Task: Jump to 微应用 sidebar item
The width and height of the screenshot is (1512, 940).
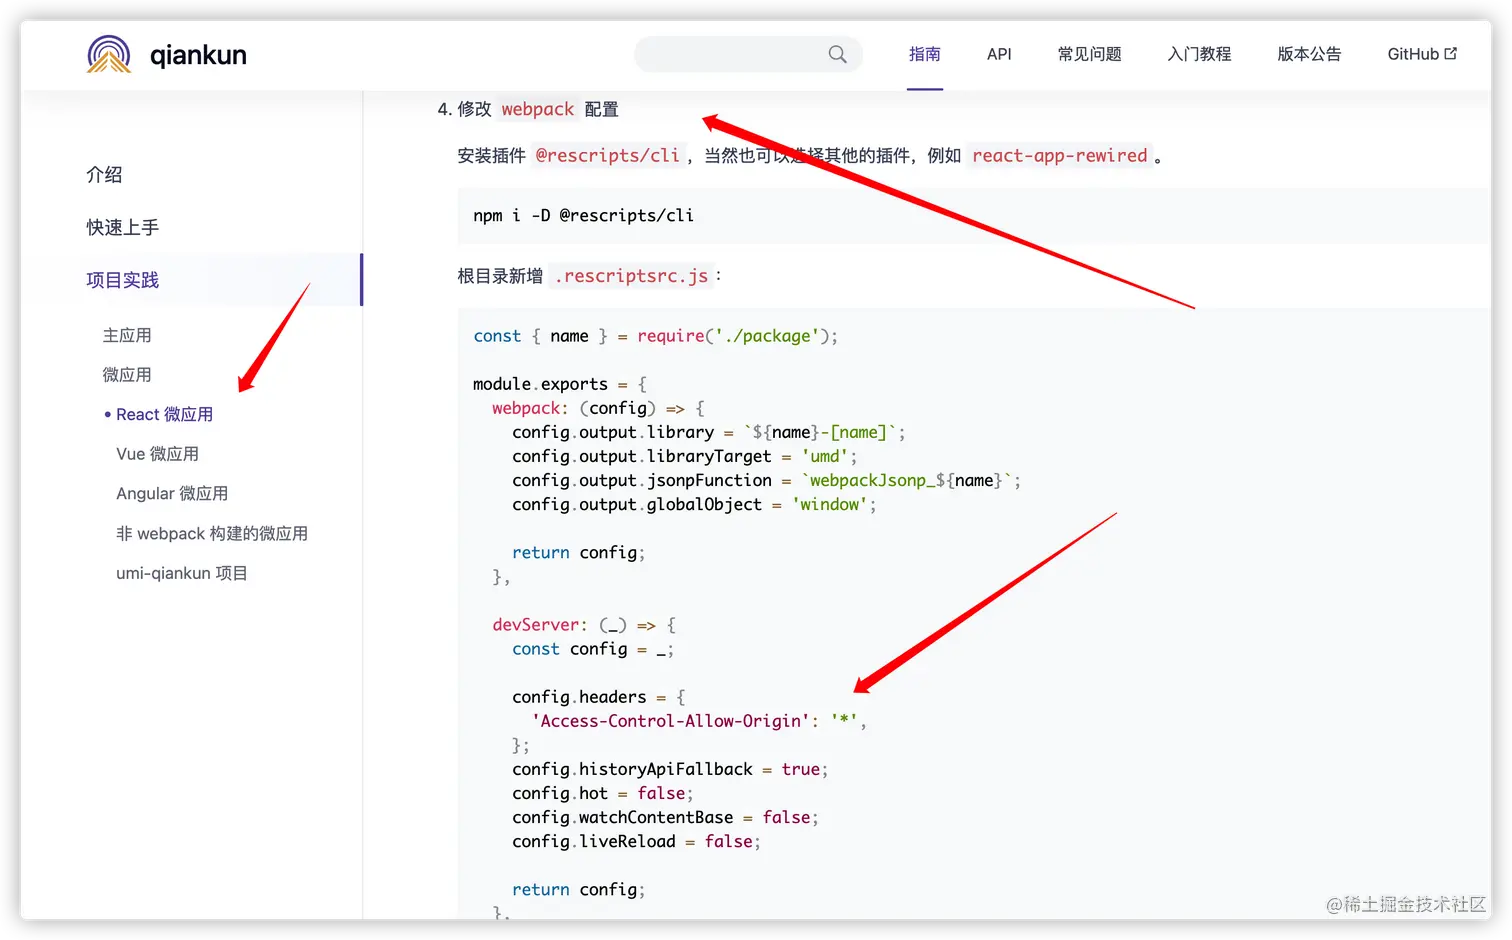Action: tap(127, 375)
